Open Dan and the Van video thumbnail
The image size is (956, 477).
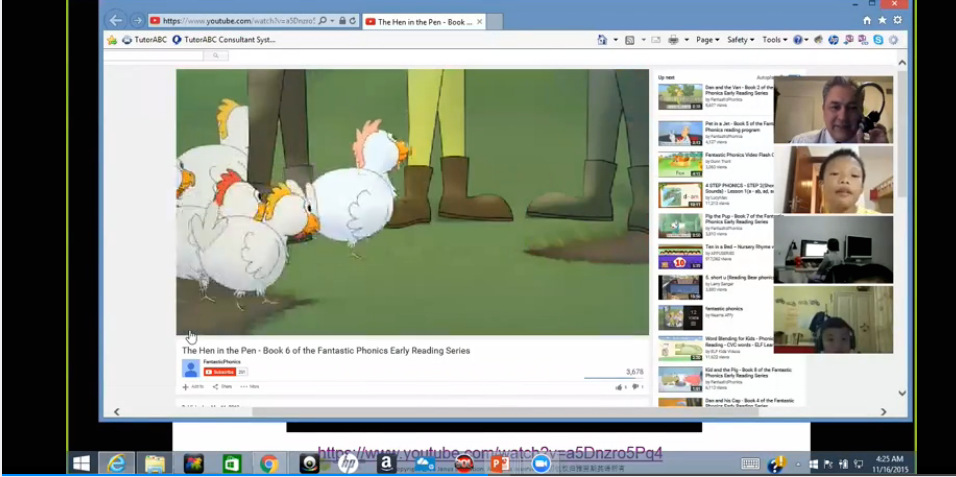click(680, 97)
